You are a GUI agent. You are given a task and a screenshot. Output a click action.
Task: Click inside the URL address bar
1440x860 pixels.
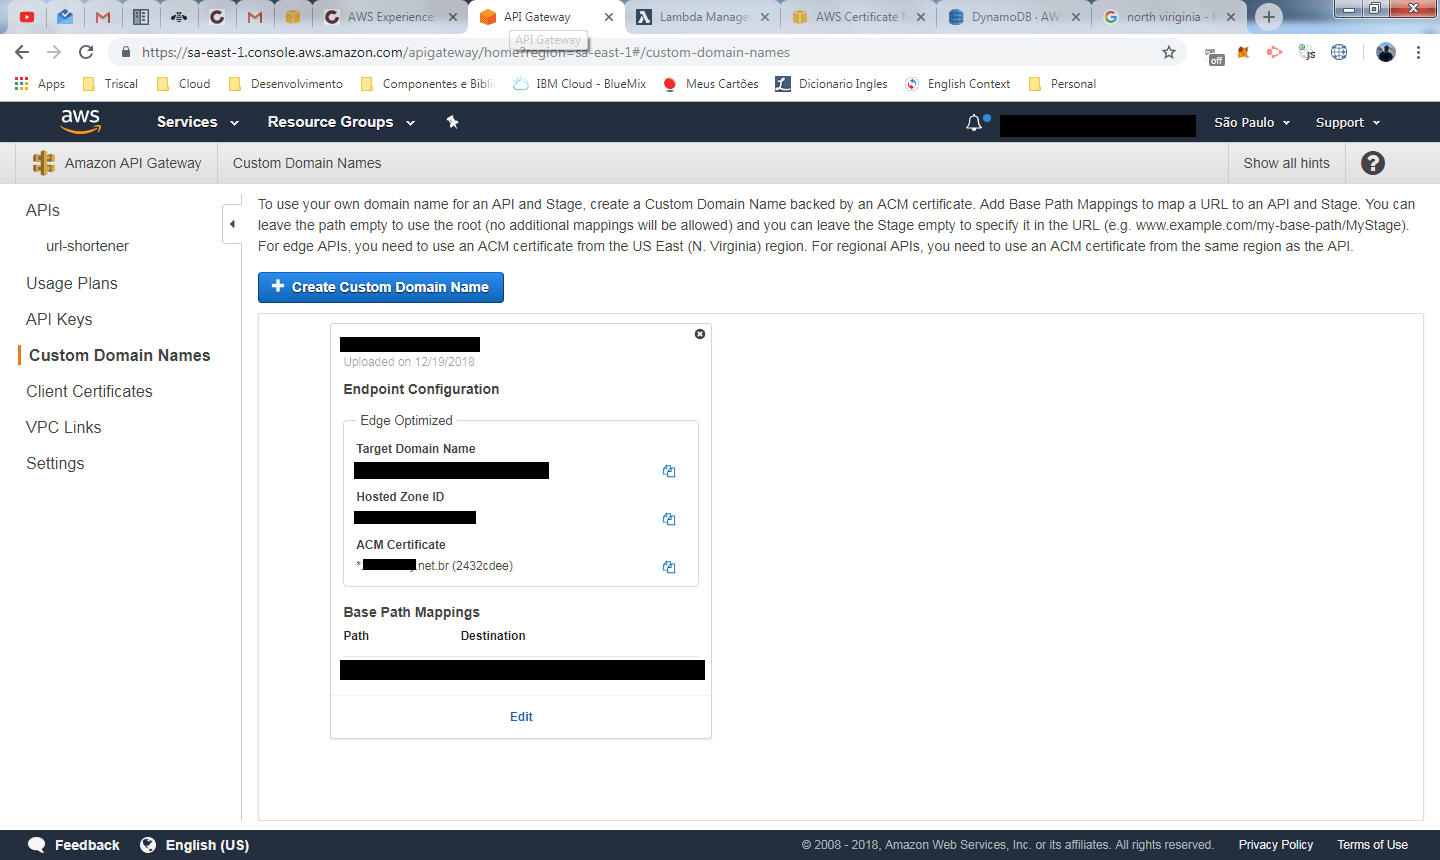click(640, 52)
